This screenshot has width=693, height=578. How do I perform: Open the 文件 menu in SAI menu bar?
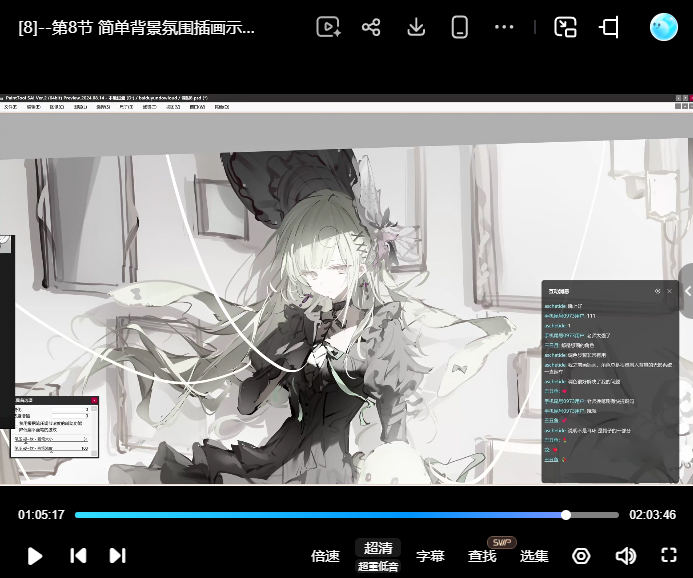tap(10, 107)
